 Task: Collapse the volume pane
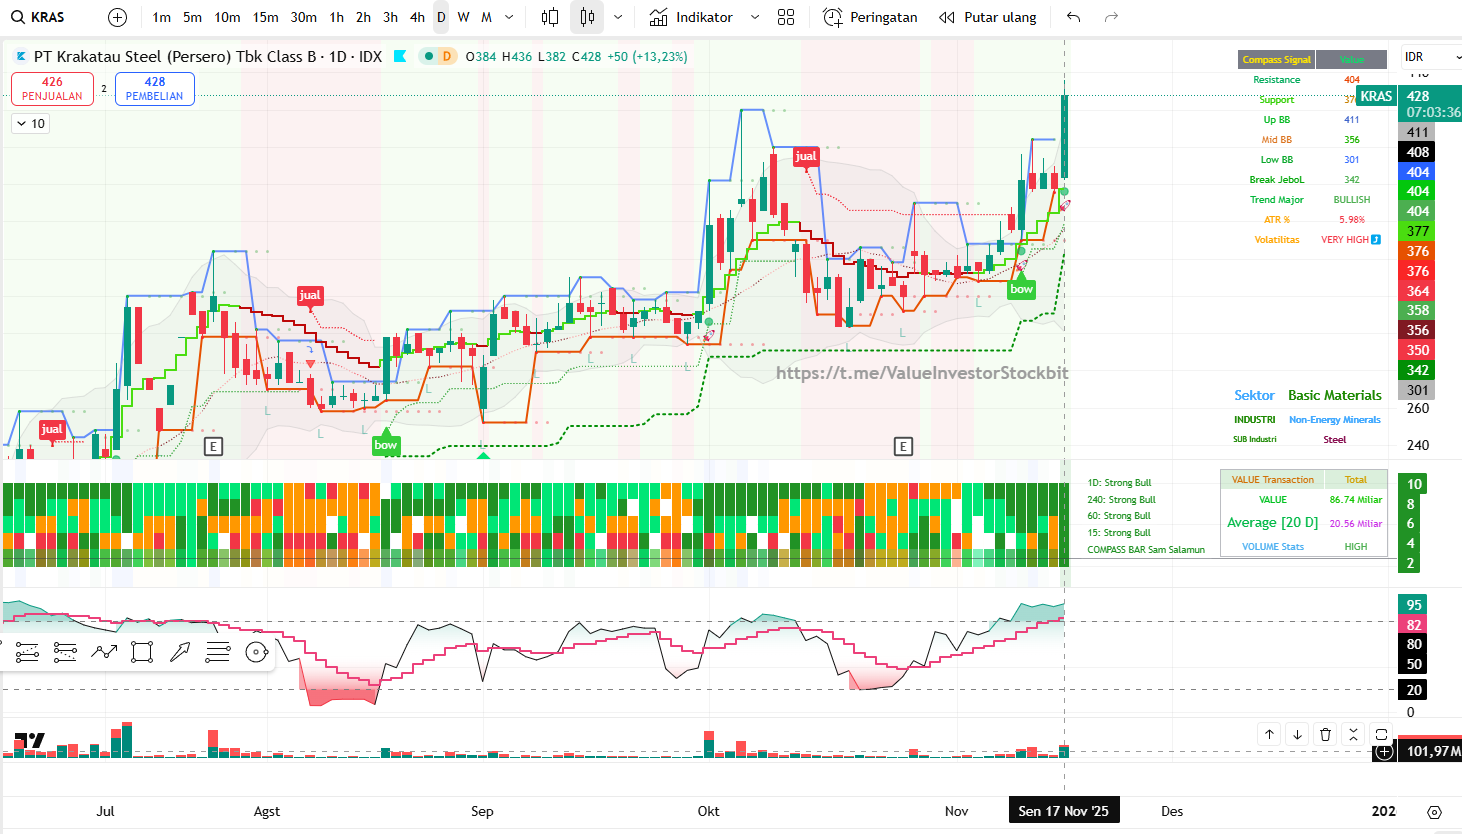(x=1353, y=734)
